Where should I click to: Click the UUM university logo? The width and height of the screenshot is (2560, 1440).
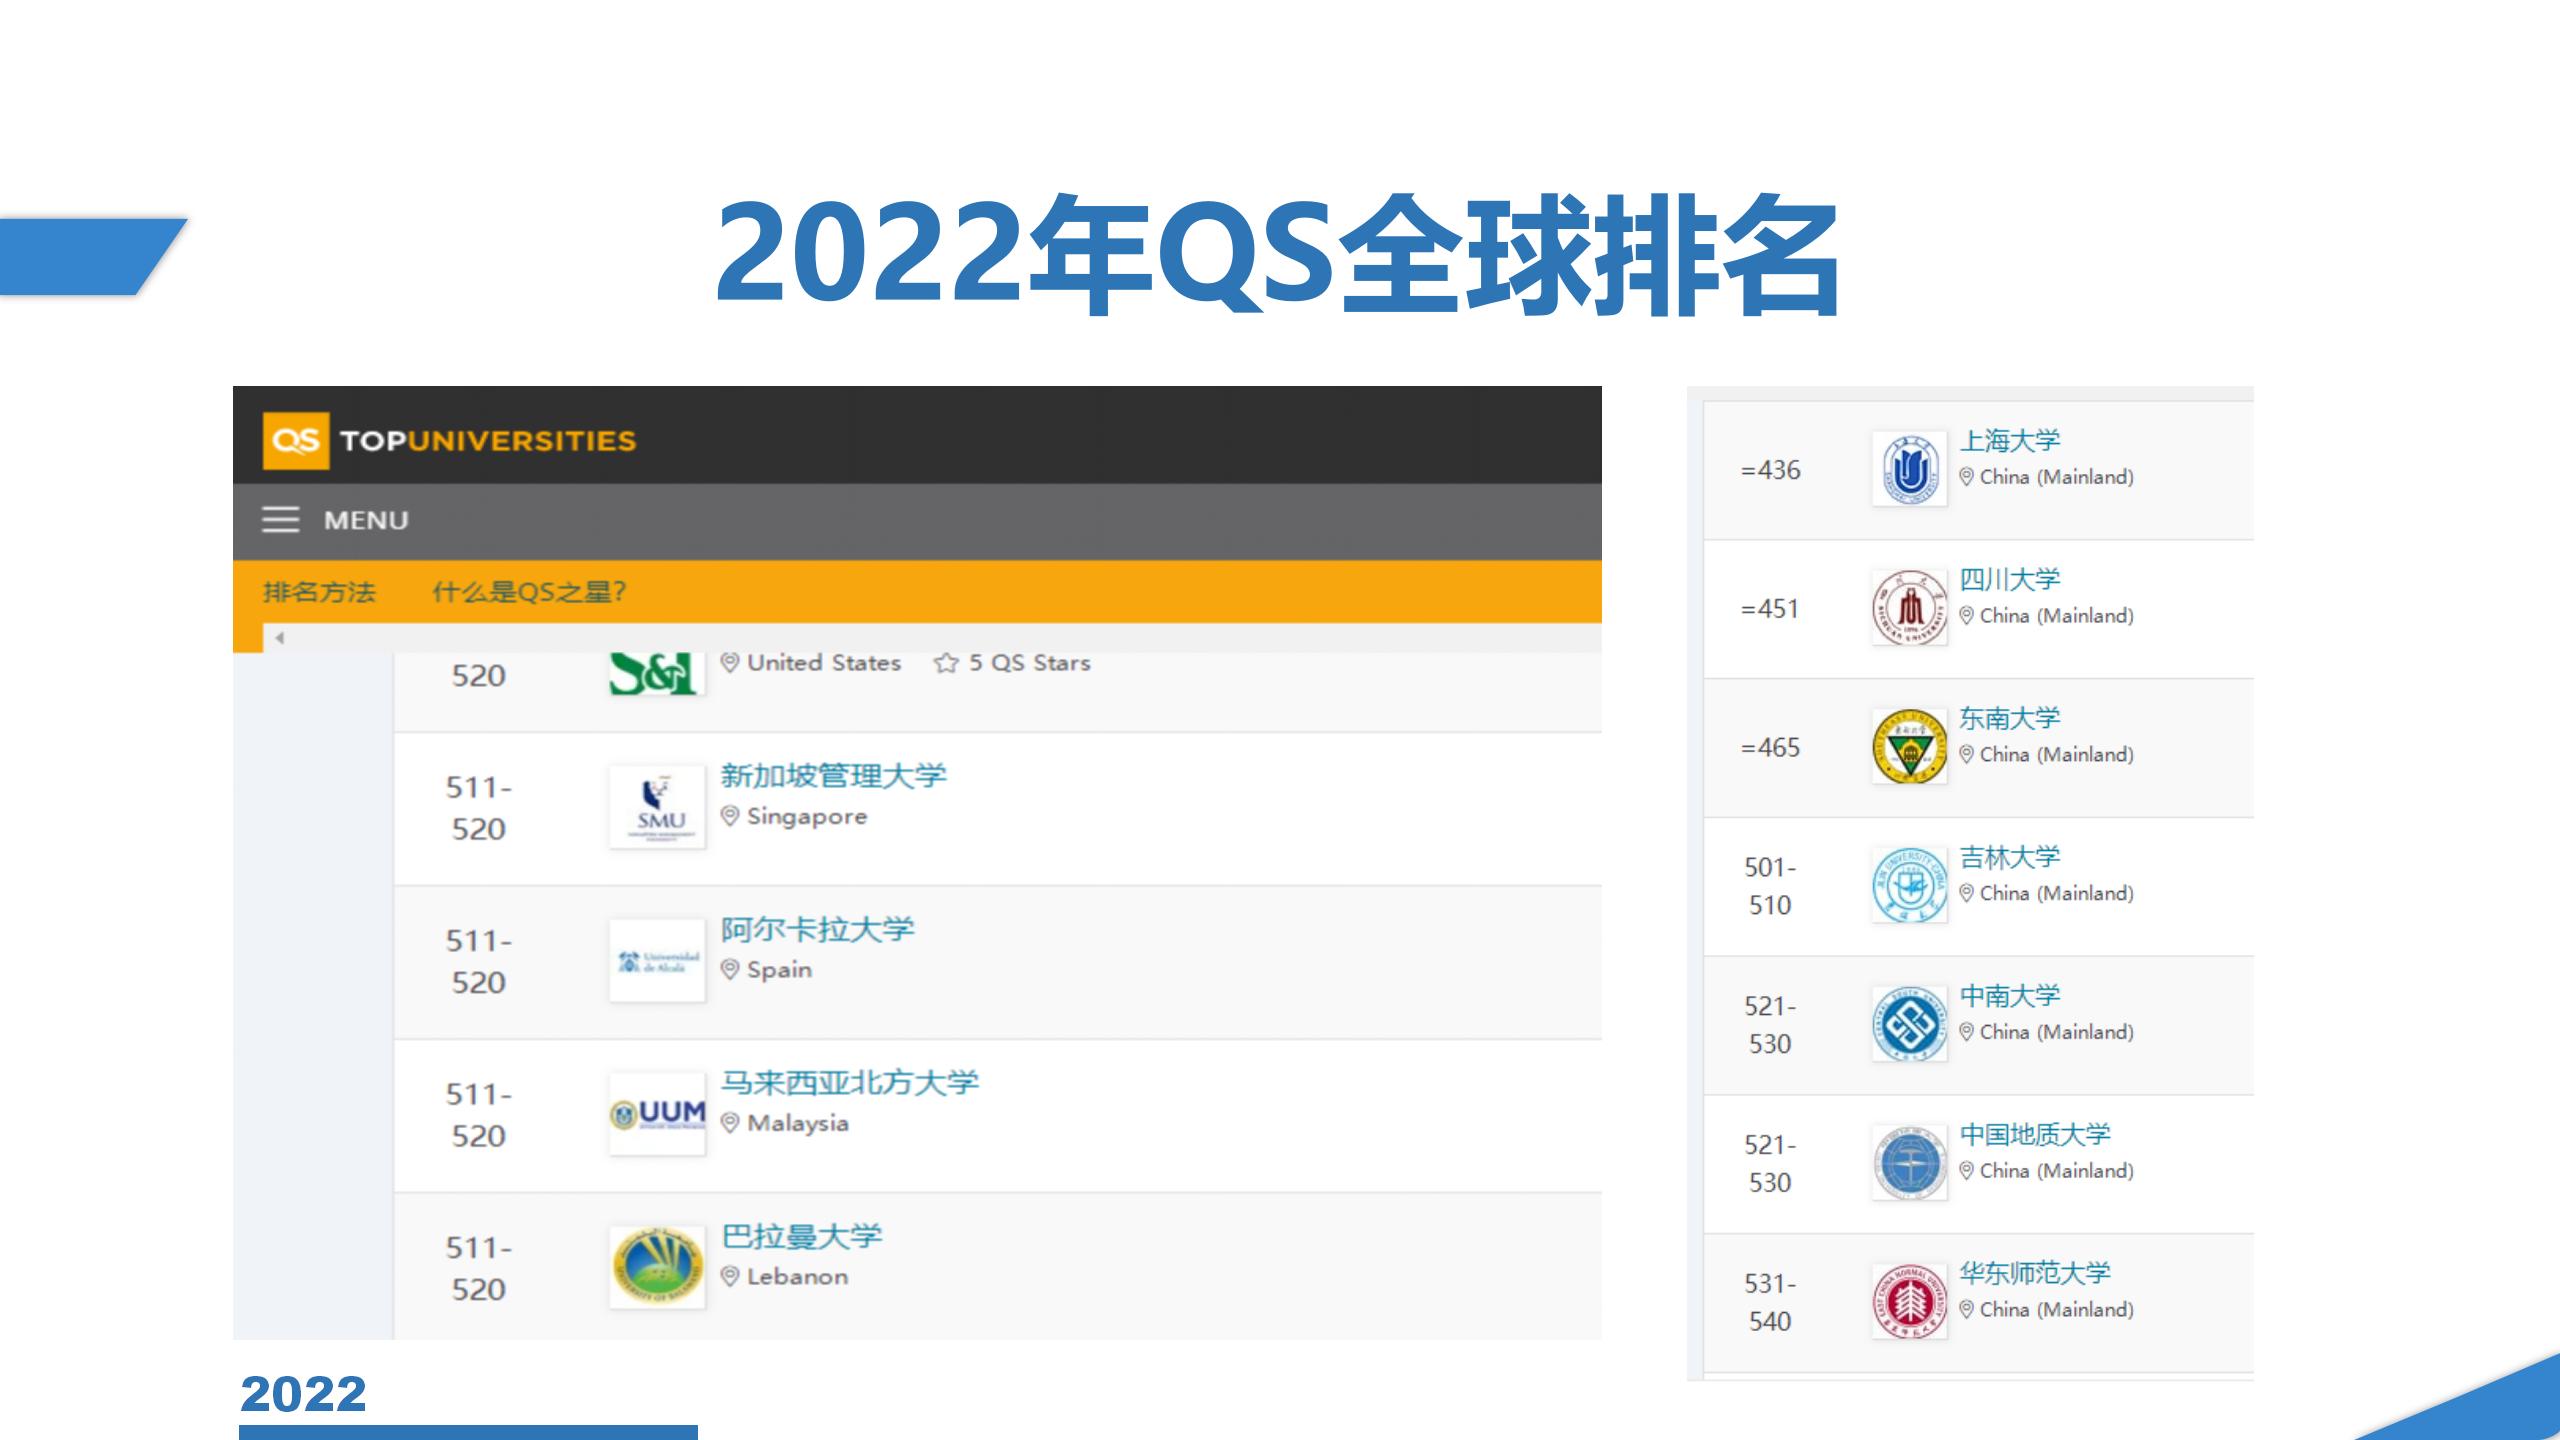click(x=657, y=1114)
